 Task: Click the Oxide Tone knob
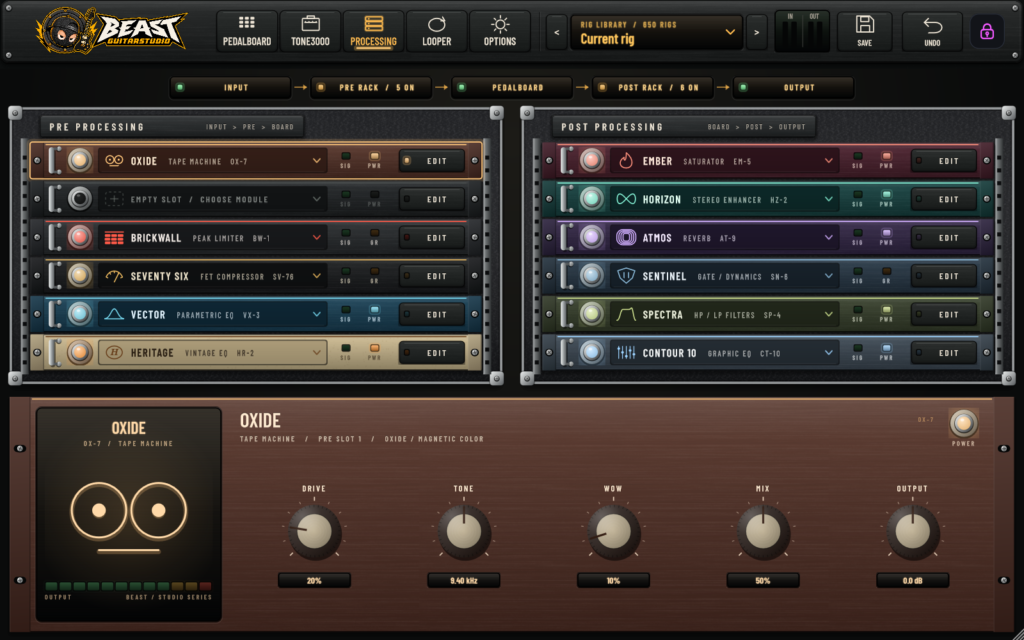(464, 532)
